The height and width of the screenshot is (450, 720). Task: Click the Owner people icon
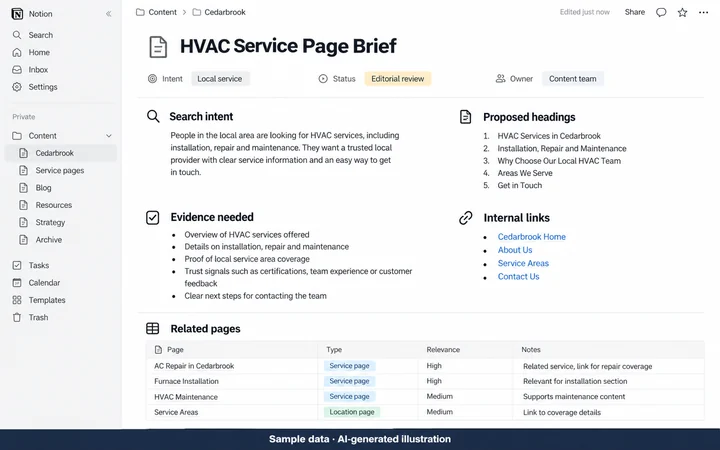click(500, 79)
